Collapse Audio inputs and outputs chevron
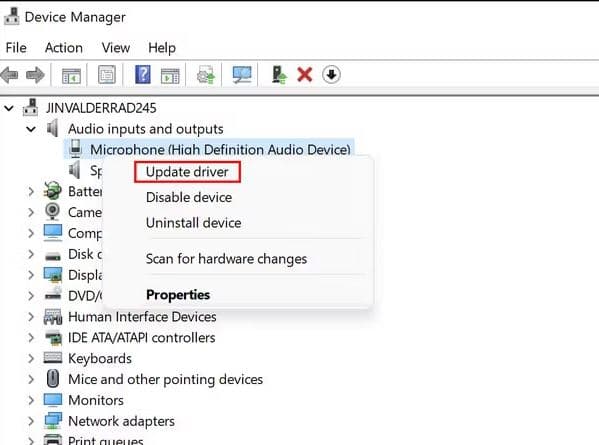The image size is (599, 445). tap(31, 129)
